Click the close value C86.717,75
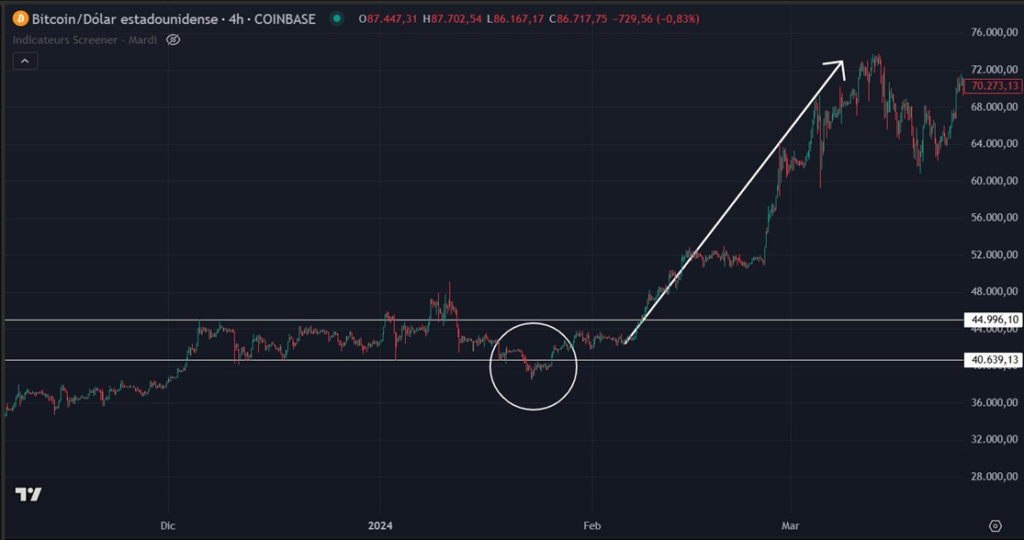This screenshot has height=540, width=1024. click(x=579, y=19)
